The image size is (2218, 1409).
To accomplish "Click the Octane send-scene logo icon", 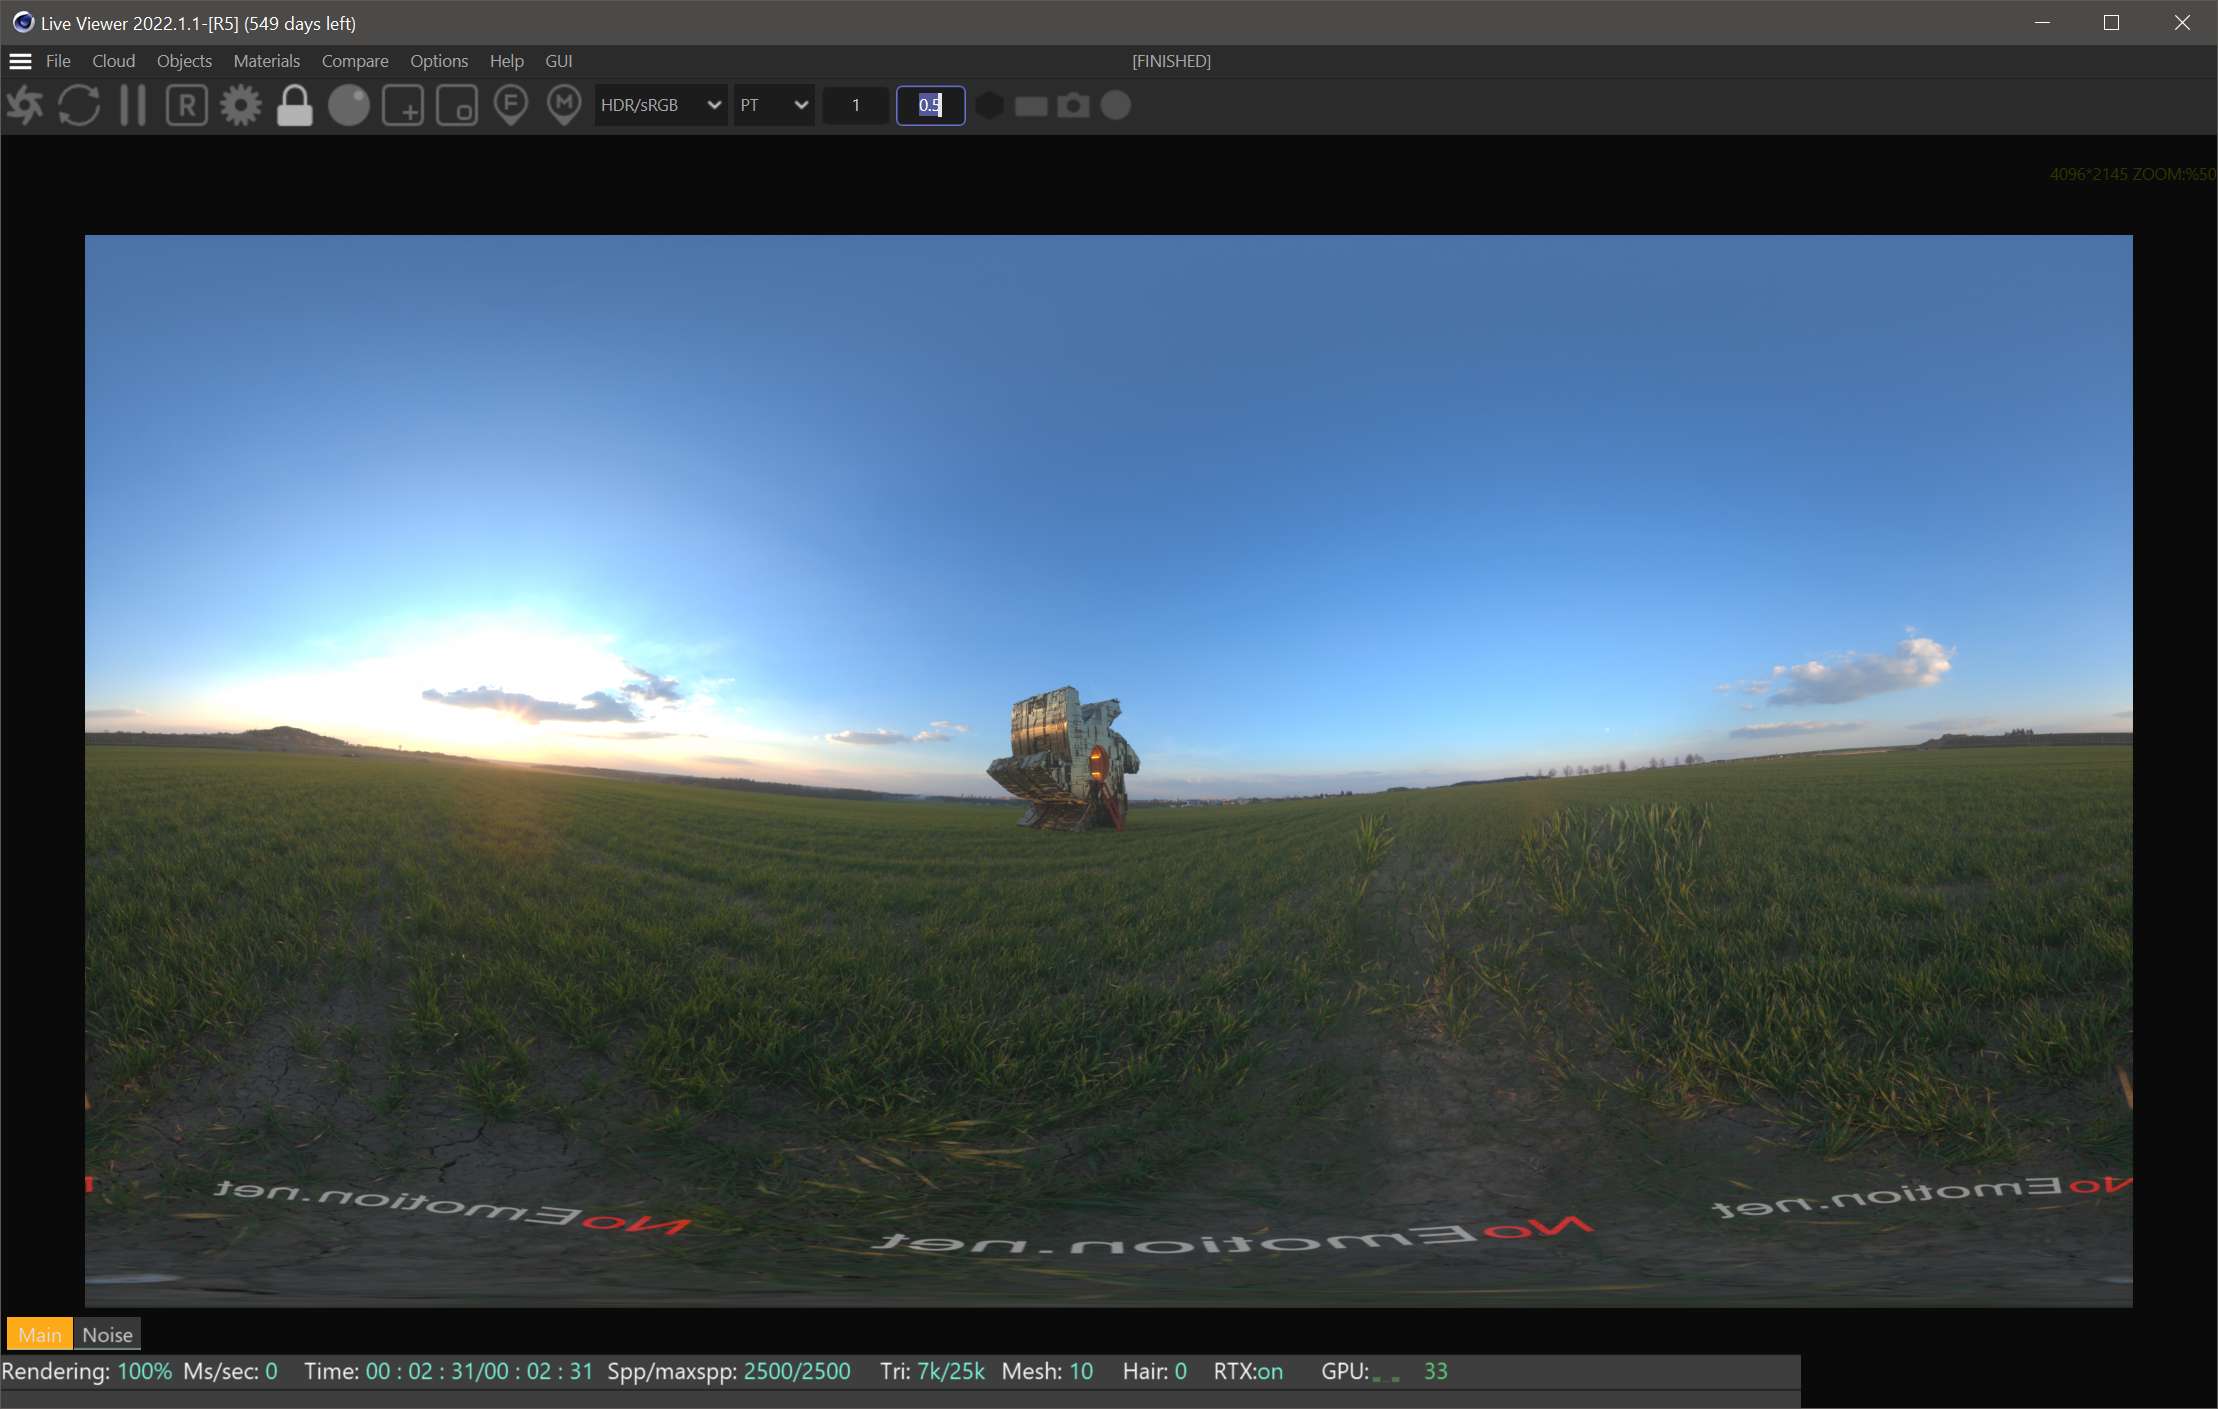I will tap(25, 105).
